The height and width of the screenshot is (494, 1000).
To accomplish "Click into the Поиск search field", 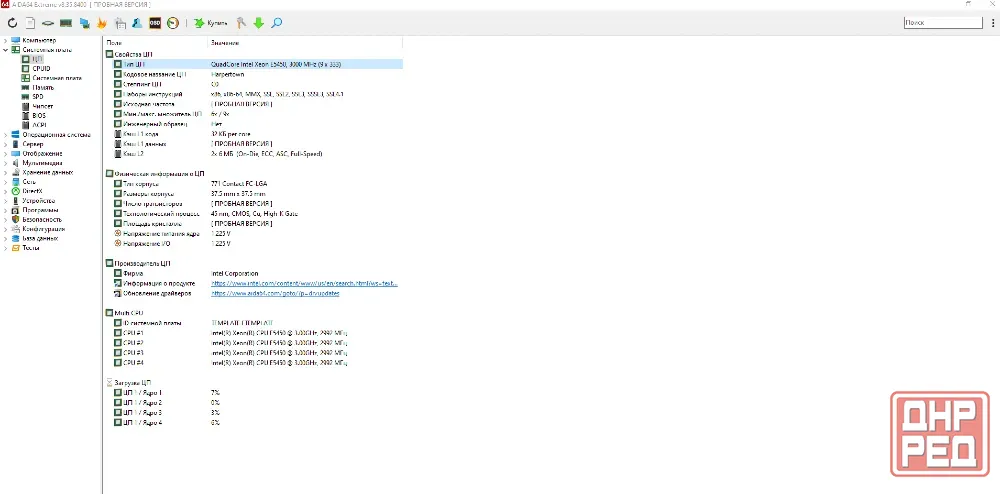I will (x=943, y=22).
